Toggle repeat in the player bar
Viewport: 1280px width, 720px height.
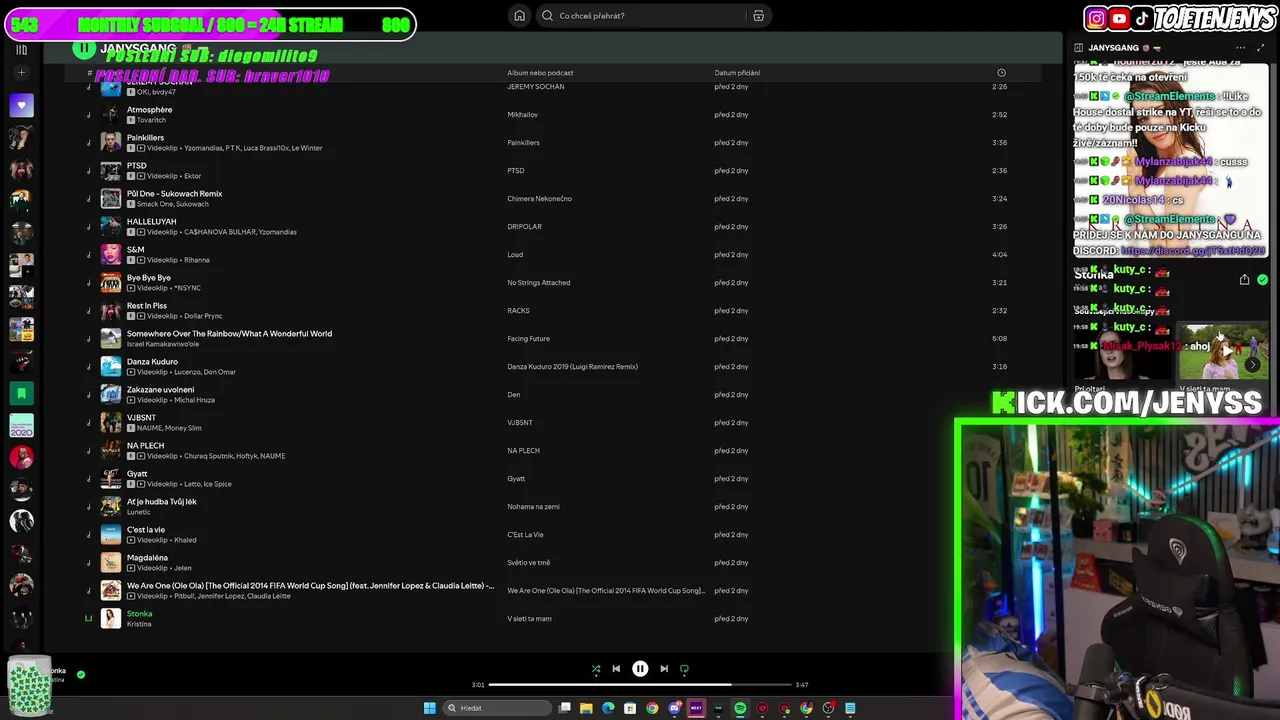pyautogui.click(x=684, y=669)
